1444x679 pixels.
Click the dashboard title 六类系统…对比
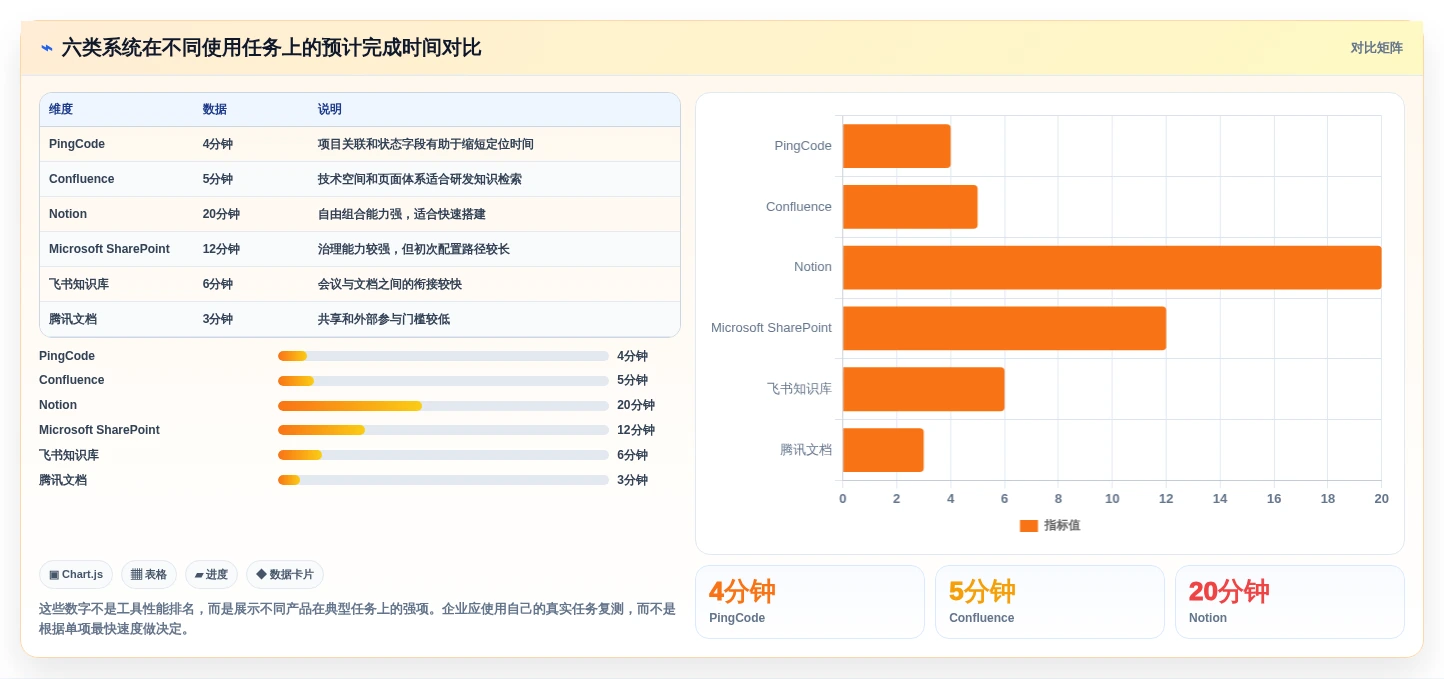pyautogui.click(x=271, y=48)
